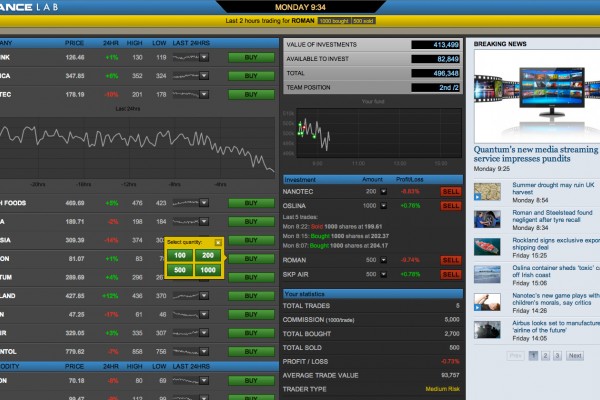Viewport: 600px width, 400px height.
Task: Collapse chart dropdown for 178.19 row
Action: pos(204,94)
